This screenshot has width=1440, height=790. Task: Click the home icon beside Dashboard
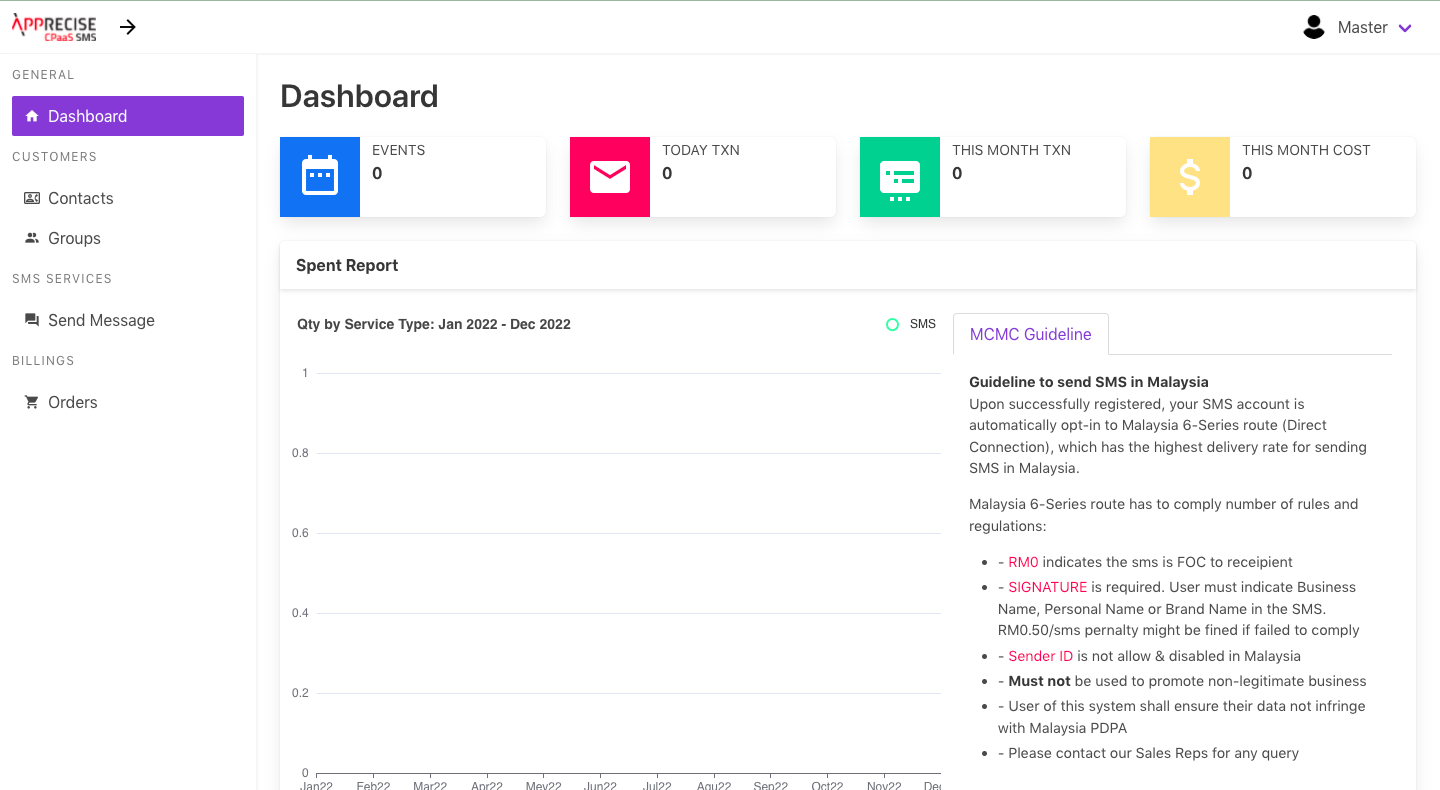32,116
